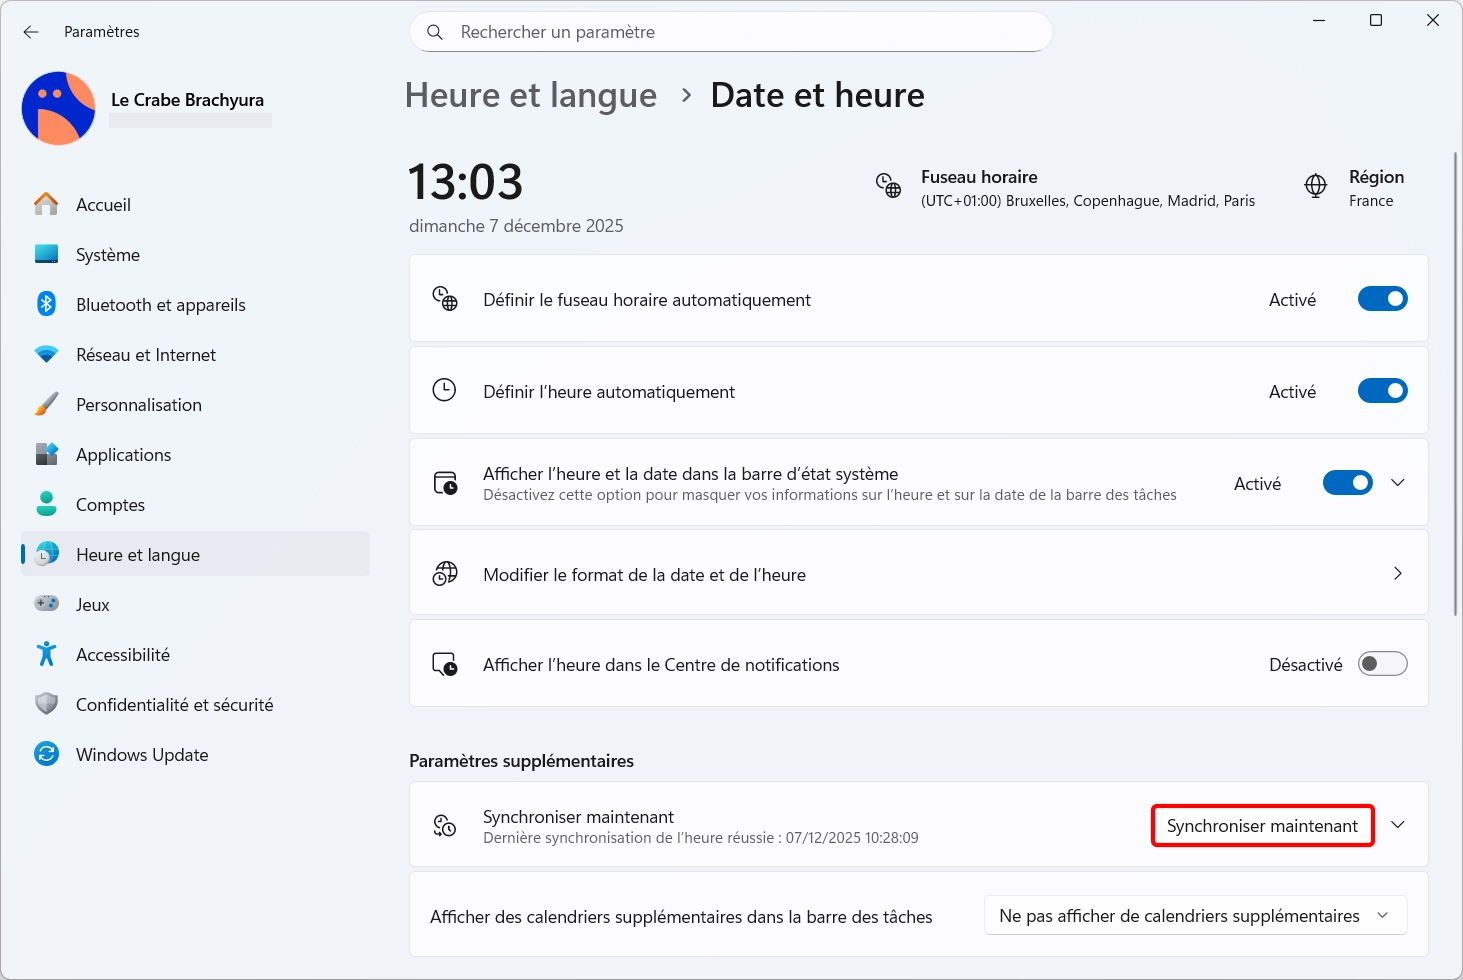
Task: Enable time in Centre de notifications toggle
Action: pos(1382,664)
